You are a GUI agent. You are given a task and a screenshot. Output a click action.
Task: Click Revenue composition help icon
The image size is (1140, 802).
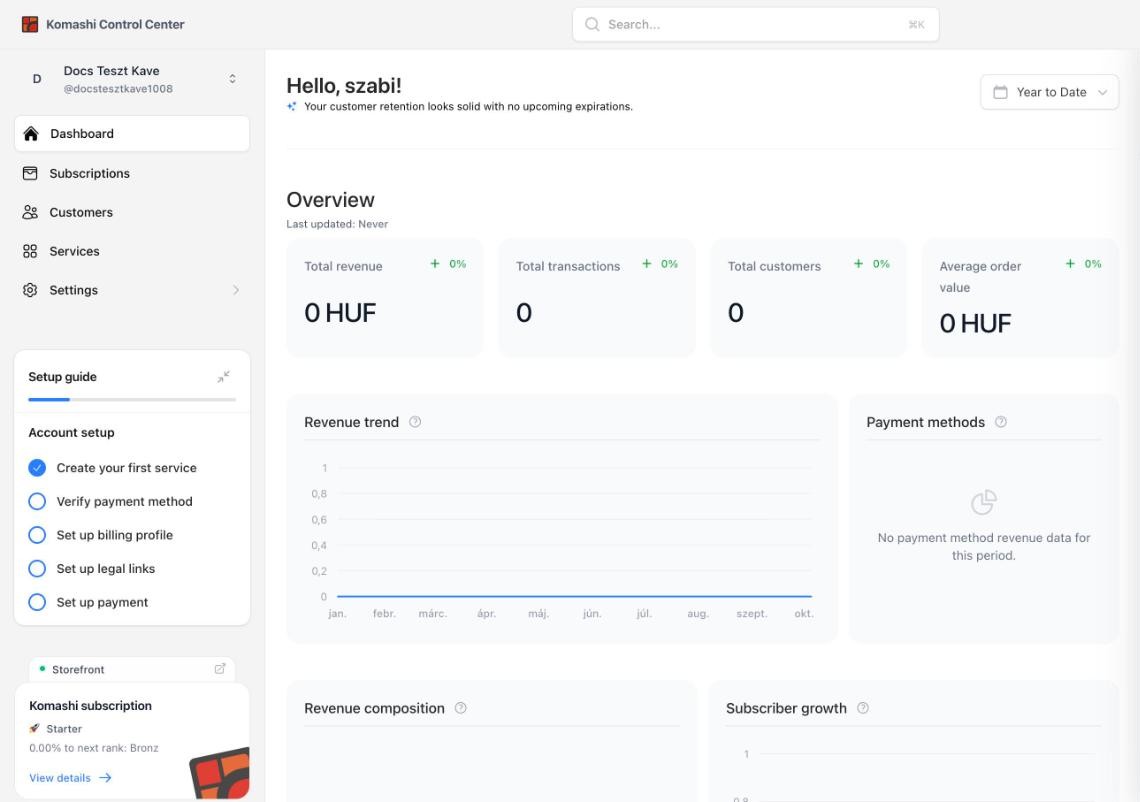click(x=460, y=708)
